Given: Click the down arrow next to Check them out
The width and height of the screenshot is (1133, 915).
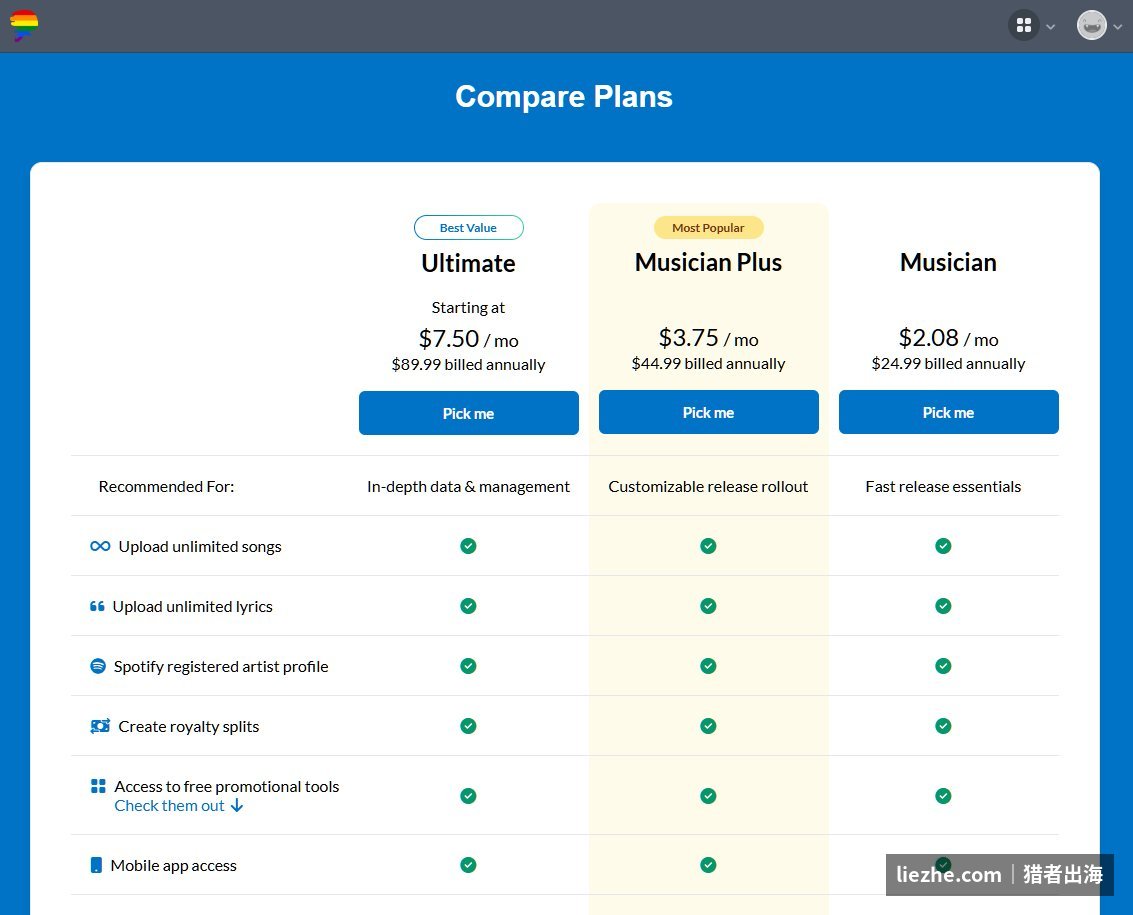Looking at the screenshot, I should (236, 806).
